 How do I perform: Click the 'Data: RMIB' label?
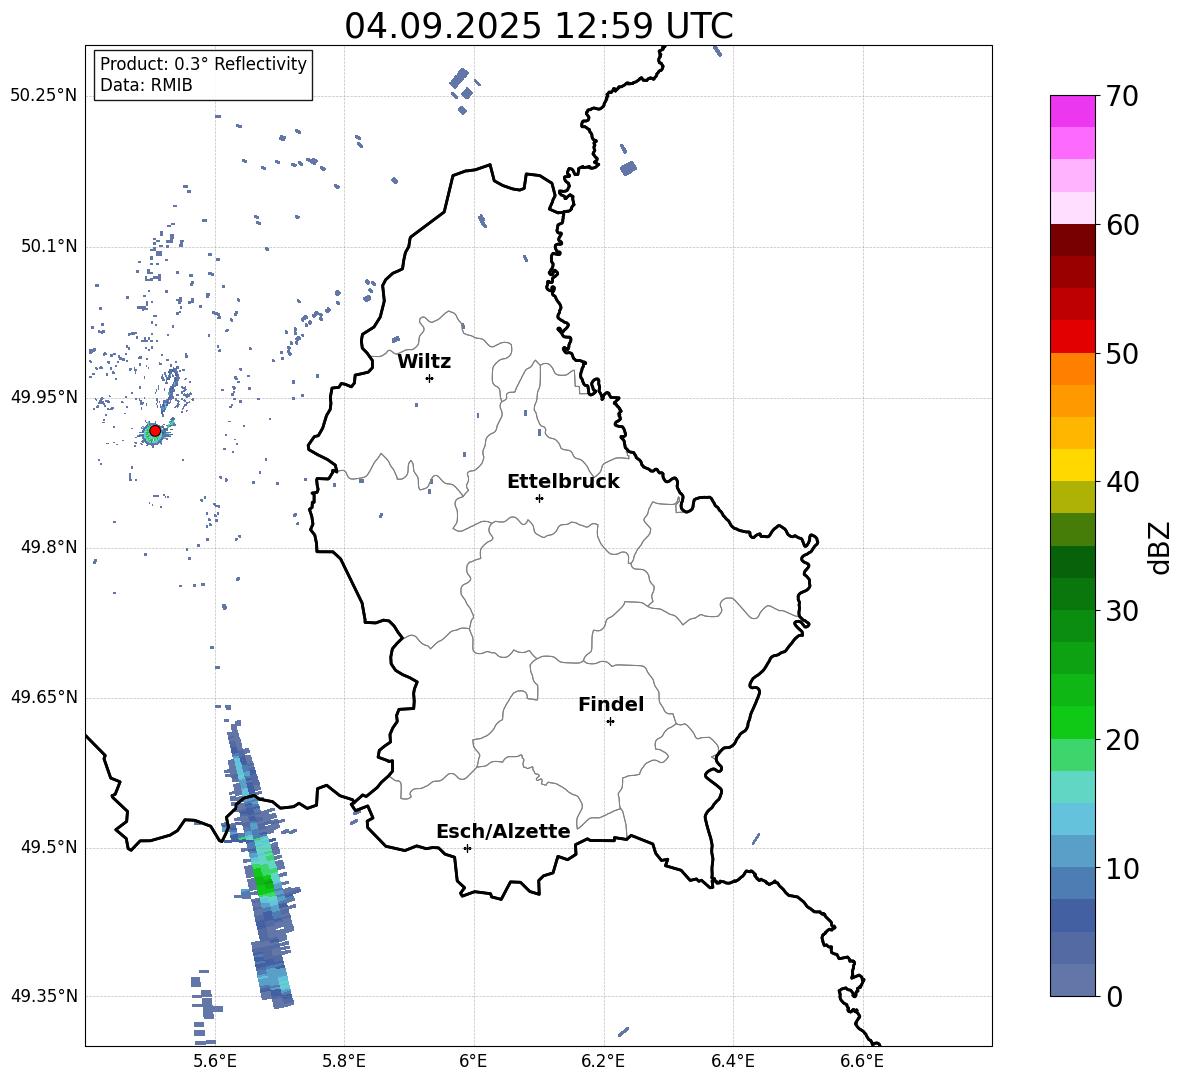(x=146, y=85)
